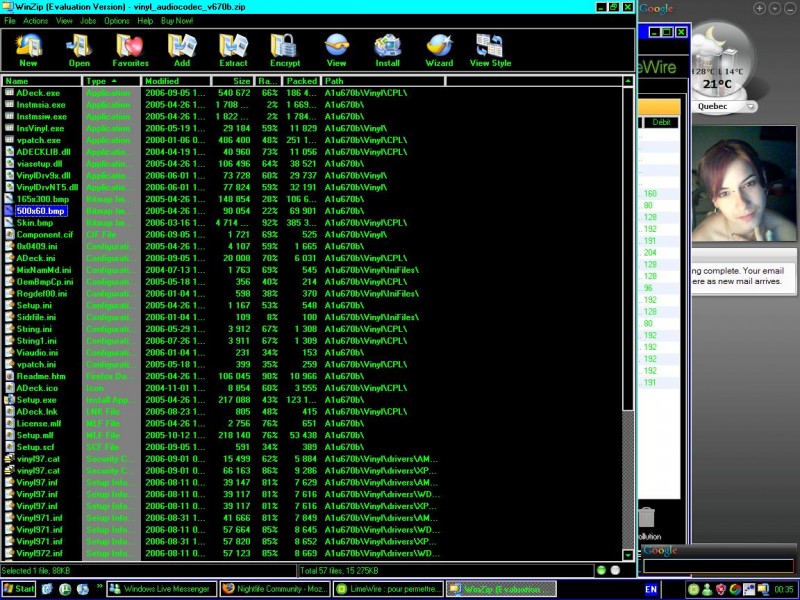Click file icon of Skin.bmp row

pyautogui.click(x=9, y=222)
